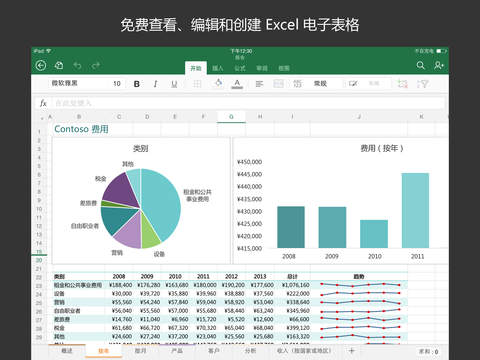Select column G header
The image size is (480, 360).
point(231,117)
